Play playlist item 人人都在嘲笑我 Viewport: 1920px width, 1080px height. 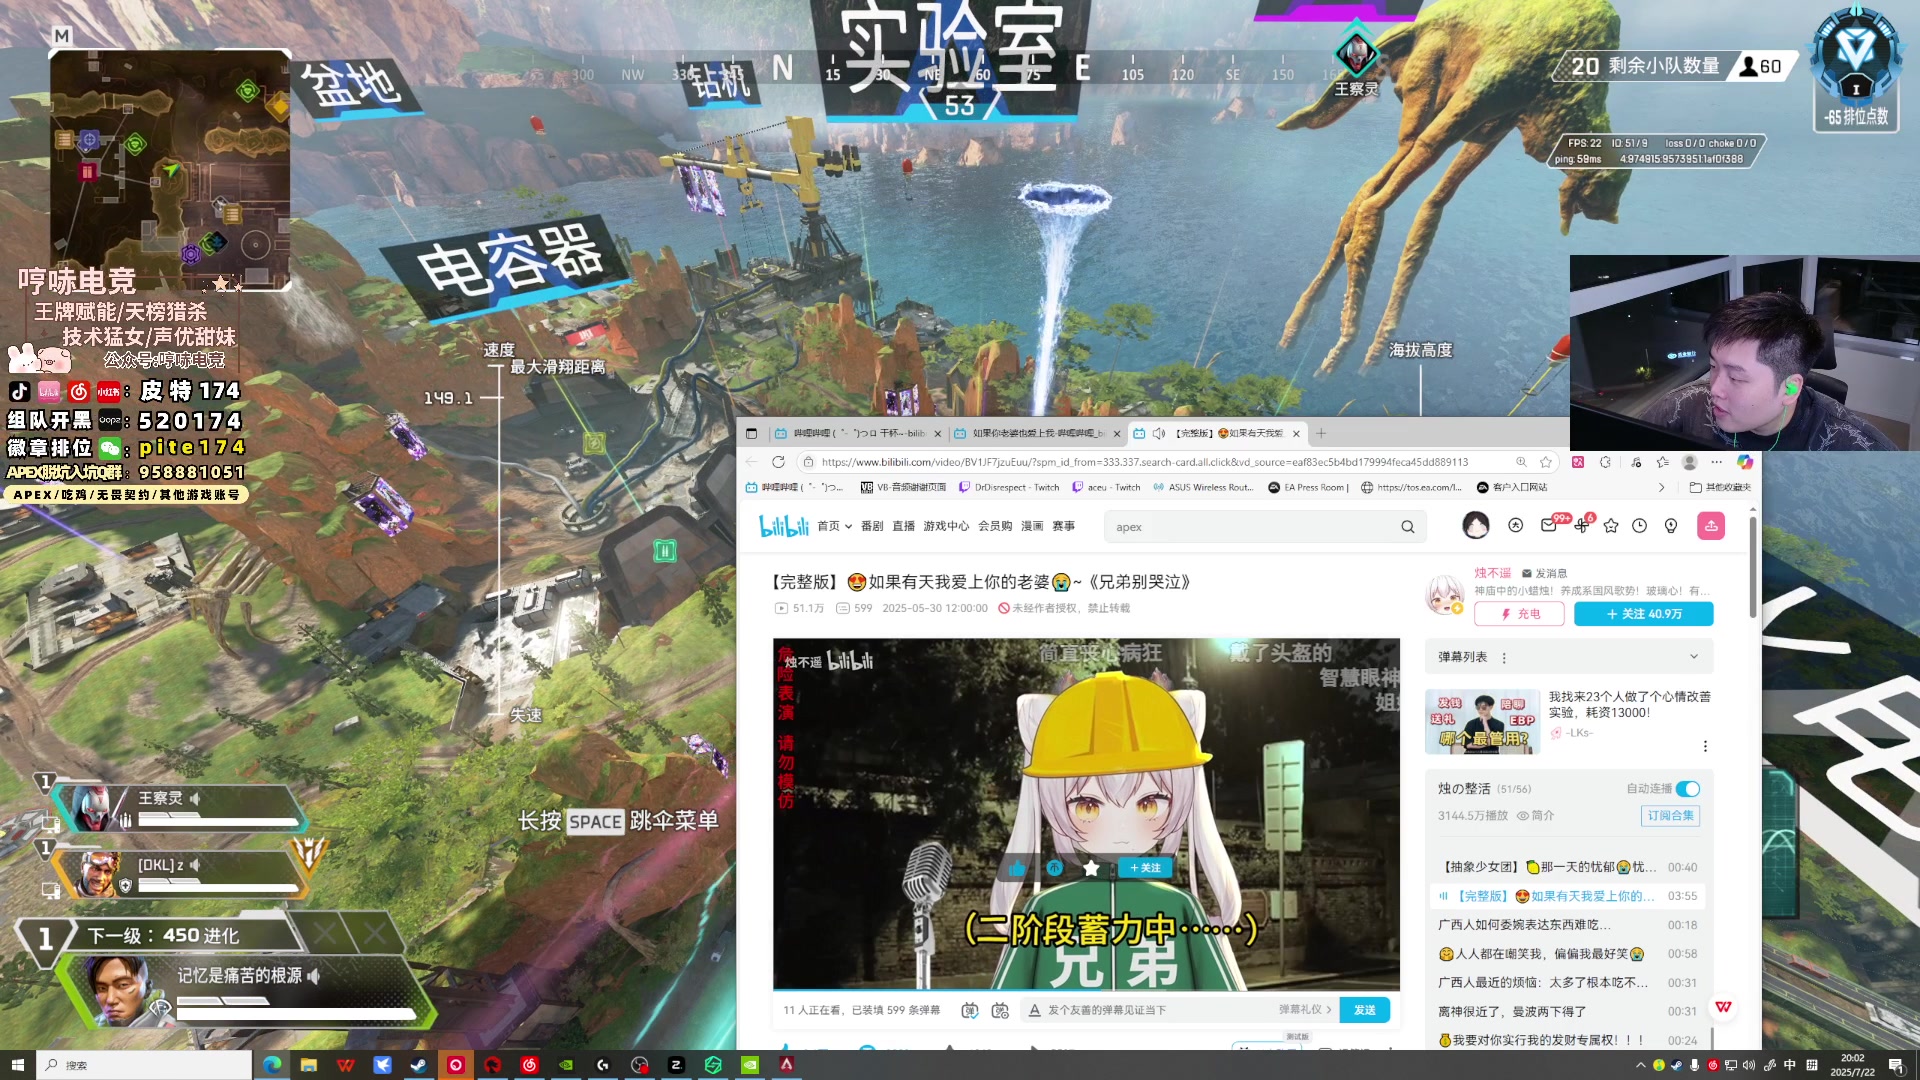coord(1567,954)
